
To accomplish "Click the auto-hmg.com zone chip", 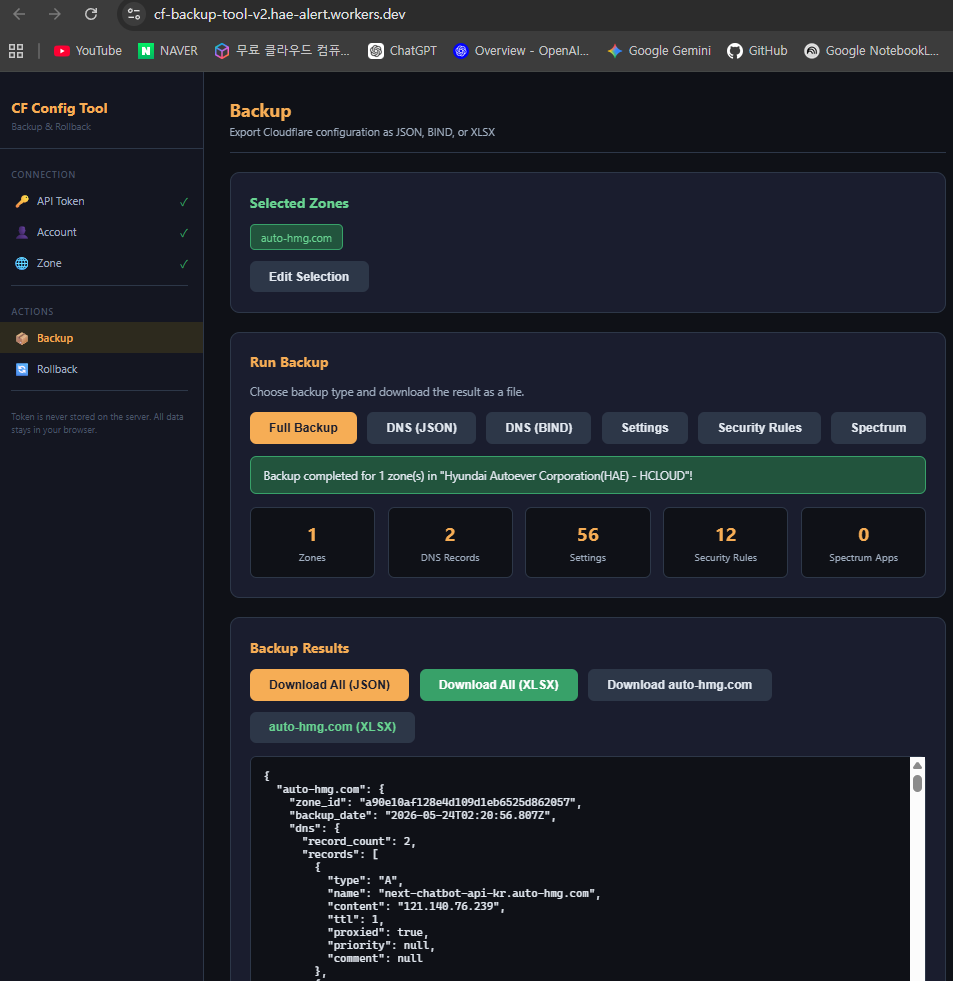I will 296,237.
